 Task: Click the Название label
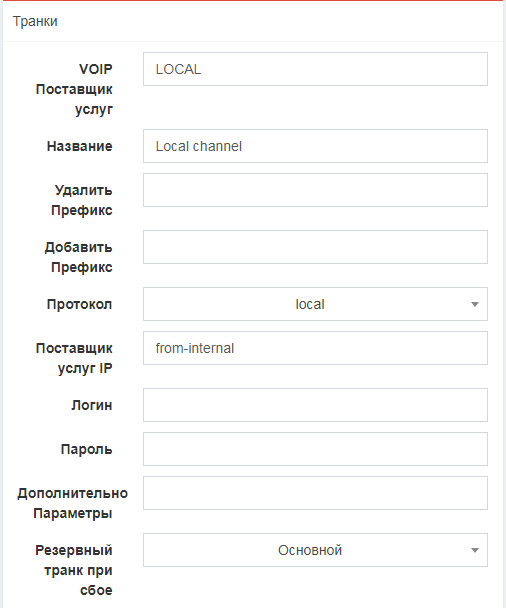click(79, 146)
